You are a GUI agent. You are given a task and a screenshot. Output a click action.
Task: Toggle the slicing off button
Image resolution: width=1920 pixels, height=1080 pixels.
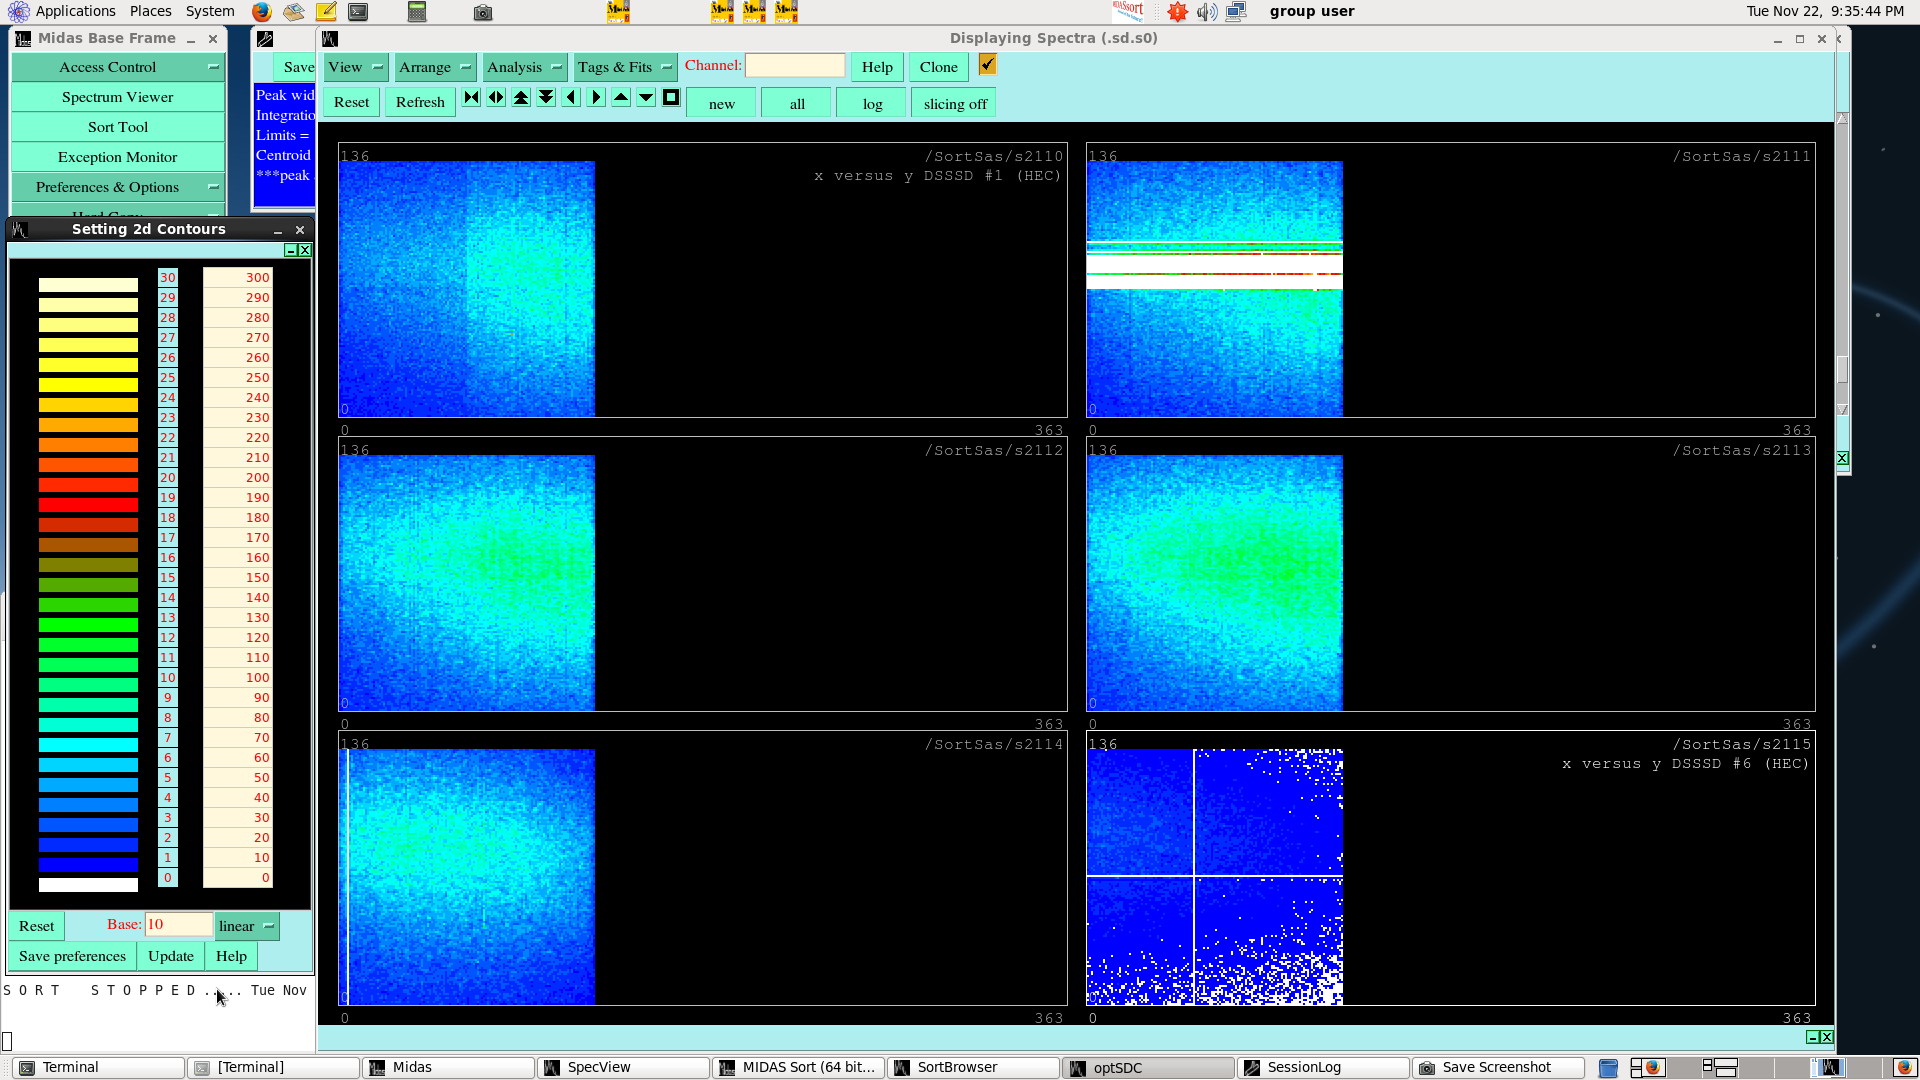[x=955, y=103]
